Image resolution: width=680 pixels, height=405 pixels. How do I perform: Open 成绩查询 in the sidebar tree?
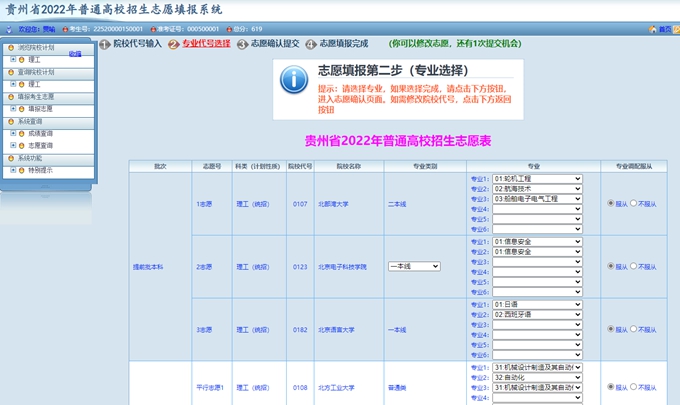click(x=40, y=134)
